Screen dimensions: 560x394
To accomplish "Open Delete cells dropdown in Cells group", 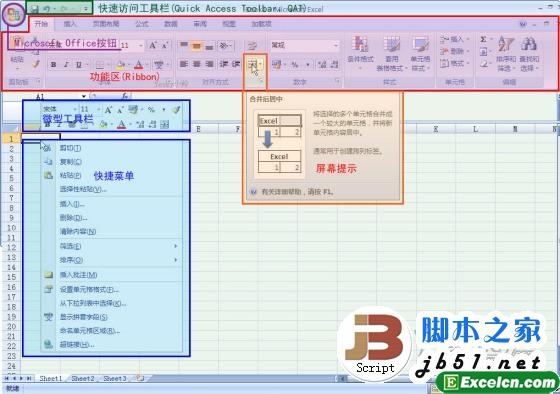I will pos(454,51).
